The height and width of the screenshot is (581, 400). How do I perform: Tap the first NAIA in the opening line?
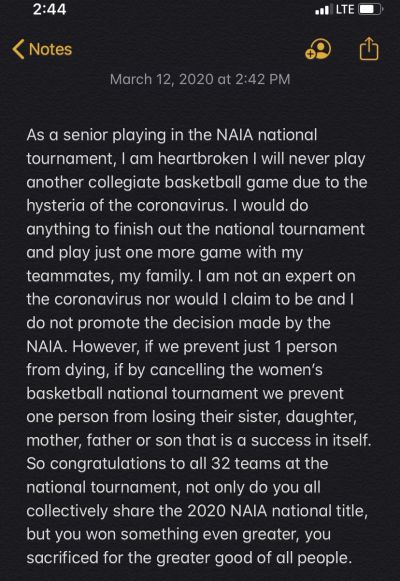pyautogui.click(x=234, y=135)
